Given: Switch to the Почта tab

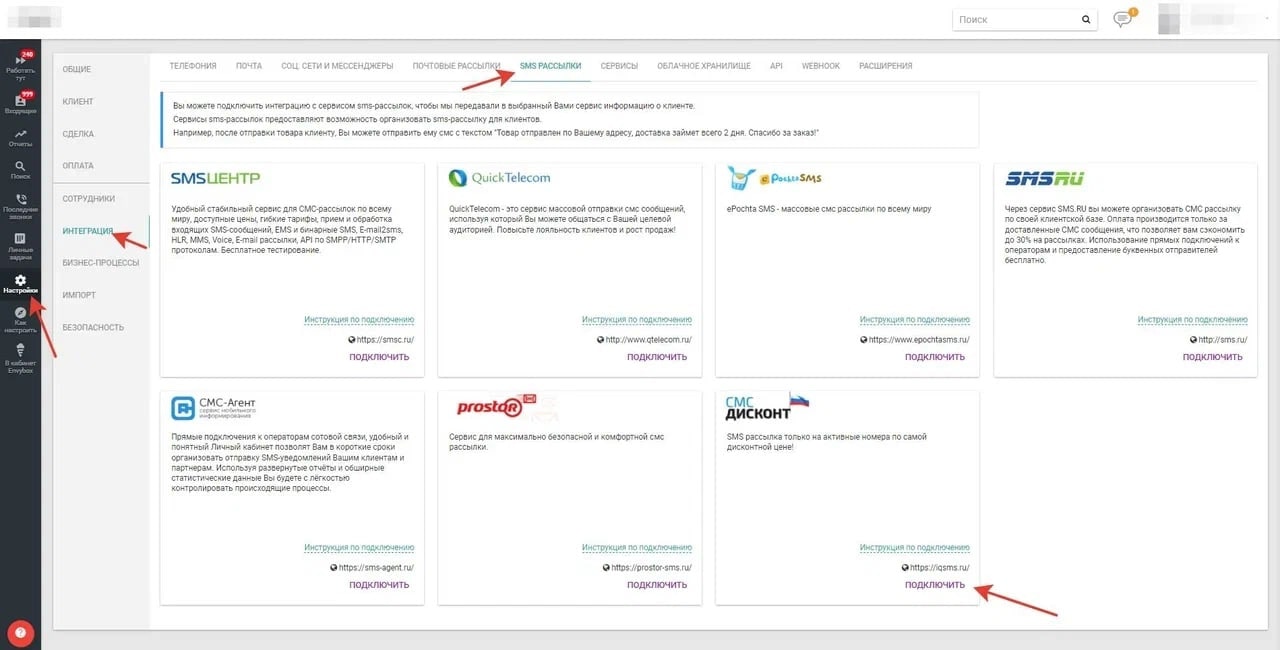Looking at the screenshot, I should click(249, 66).
